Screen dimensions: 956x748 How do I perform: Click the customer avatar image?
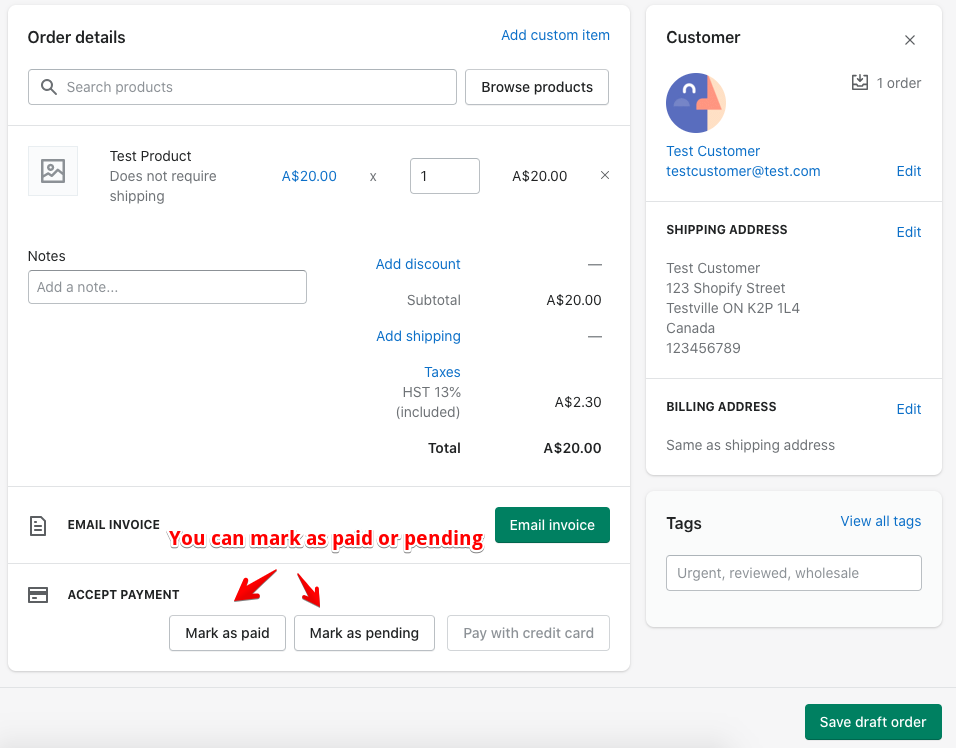click(x=695, y=103)
